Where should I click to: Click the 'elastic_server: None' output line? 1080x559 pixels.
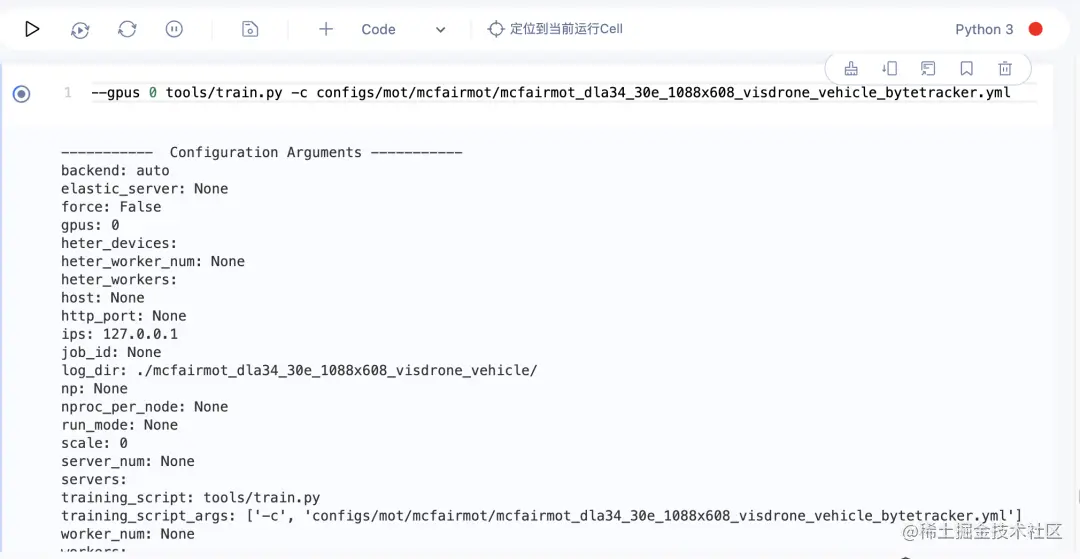pos(145,189)
